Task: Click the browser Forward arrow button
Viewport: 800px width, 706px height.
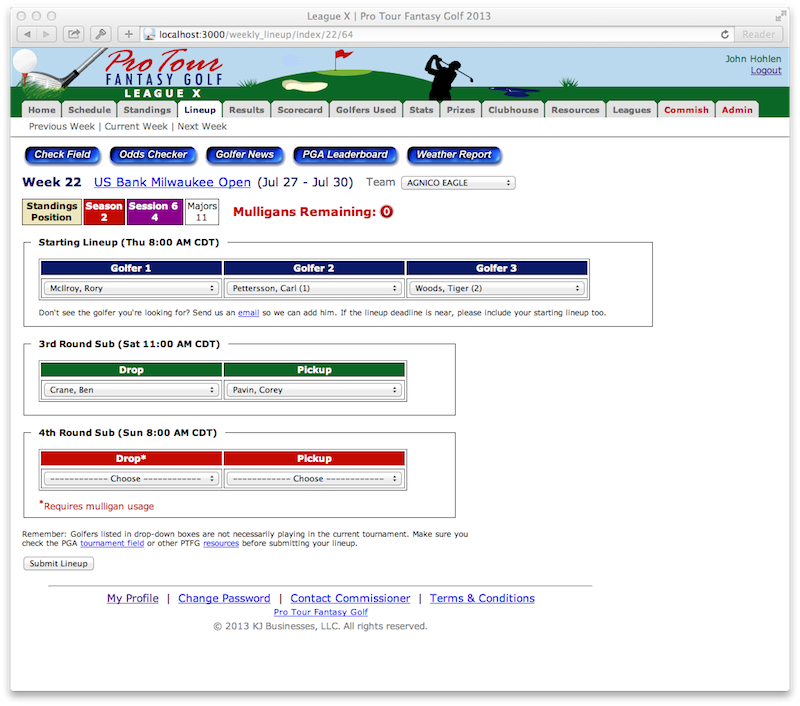Action: [46, 34]
